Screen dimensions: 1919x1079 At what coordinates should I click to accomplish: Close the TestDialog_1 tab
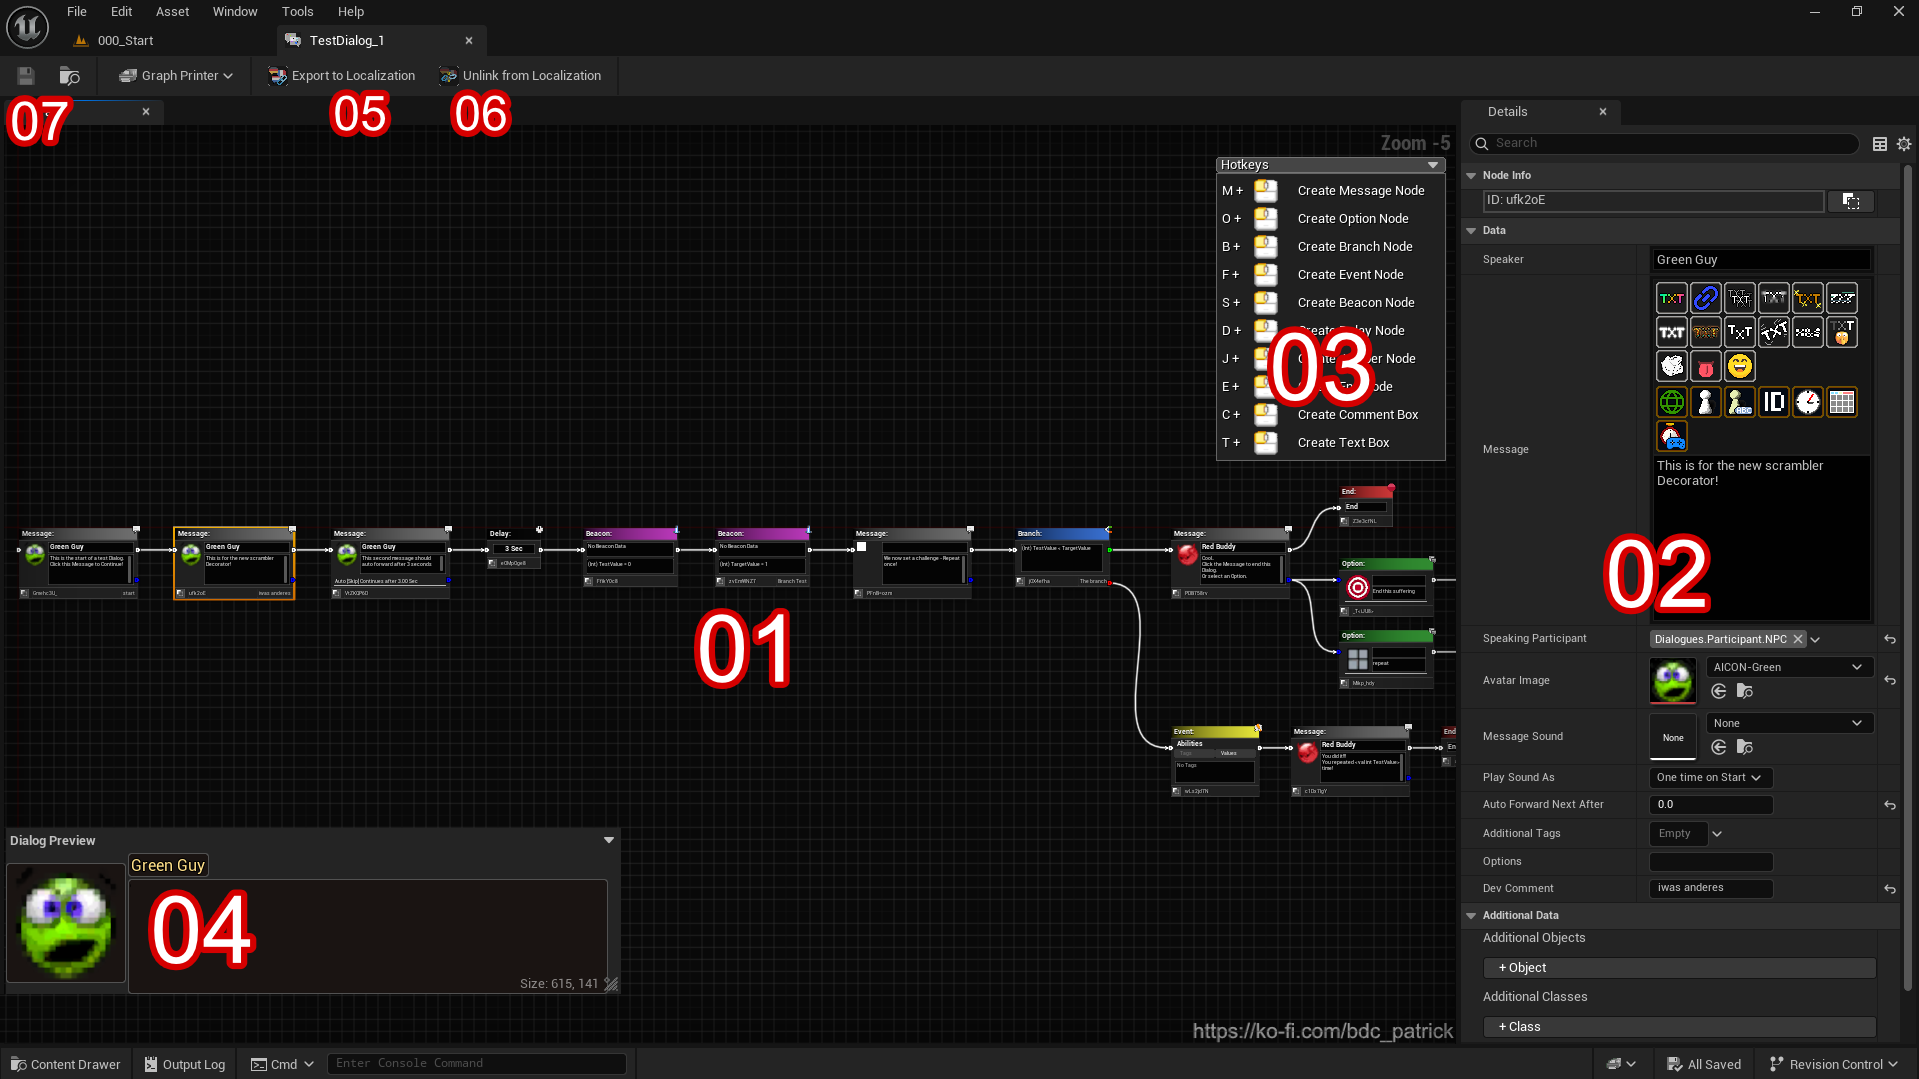pyautogui.click(x=468, y=41)
